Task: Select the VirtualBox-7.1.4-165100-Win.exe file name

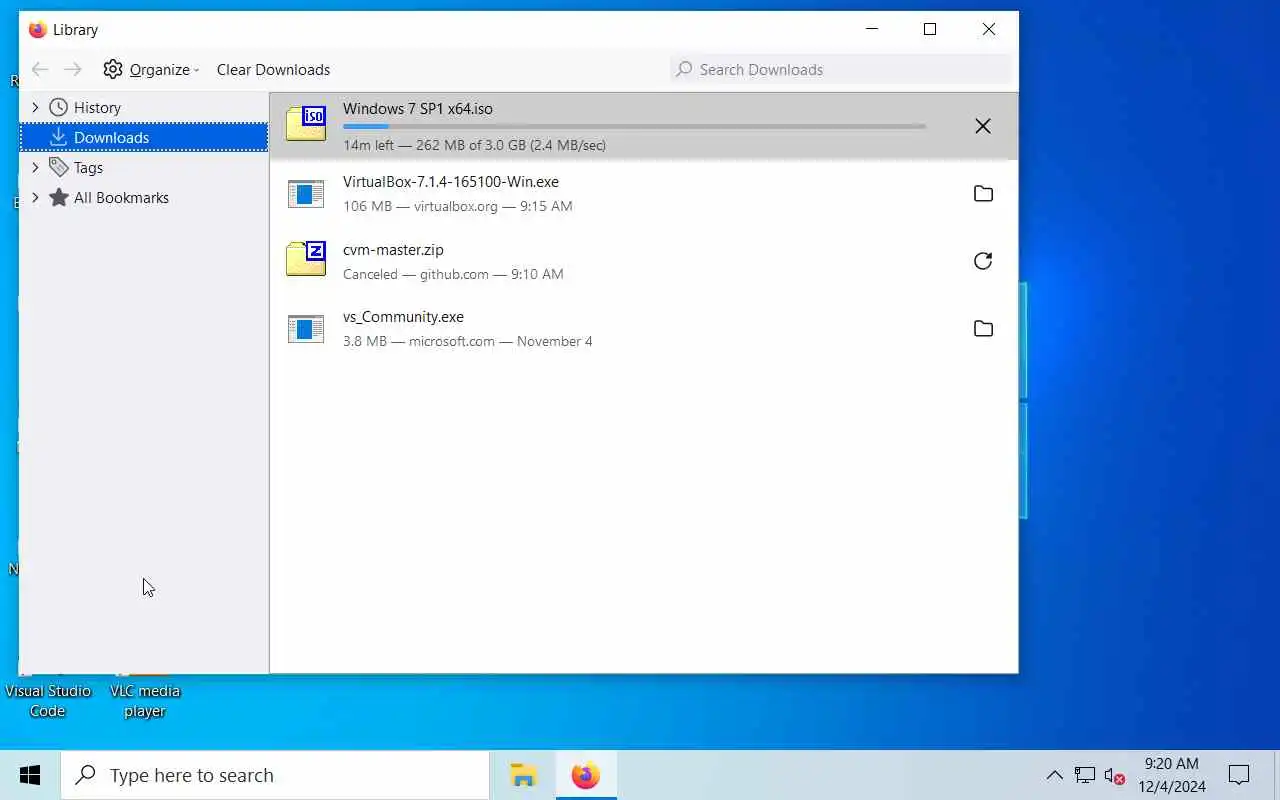Action: point(451,181)
